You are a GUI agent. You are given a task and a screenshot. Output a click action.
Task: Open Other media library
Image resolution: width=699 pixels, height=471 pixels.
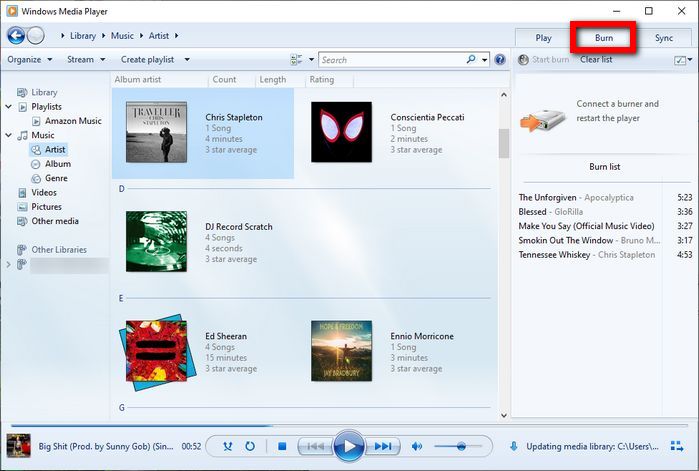[x=55, y=221]
